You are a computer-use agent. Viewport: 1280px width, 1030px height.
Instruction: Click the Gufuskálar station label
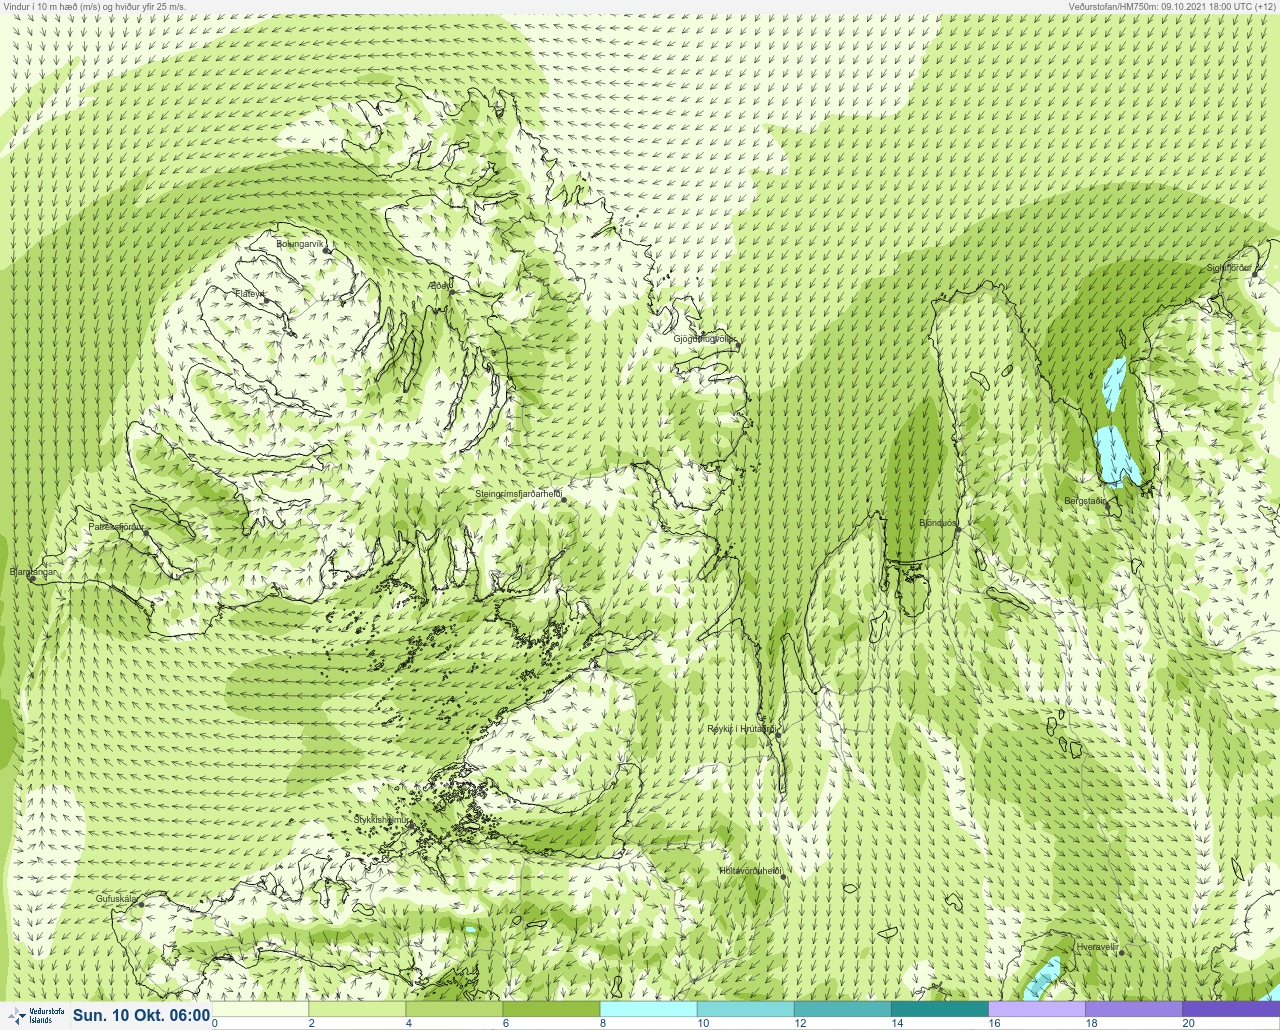[x=116, y=899]
